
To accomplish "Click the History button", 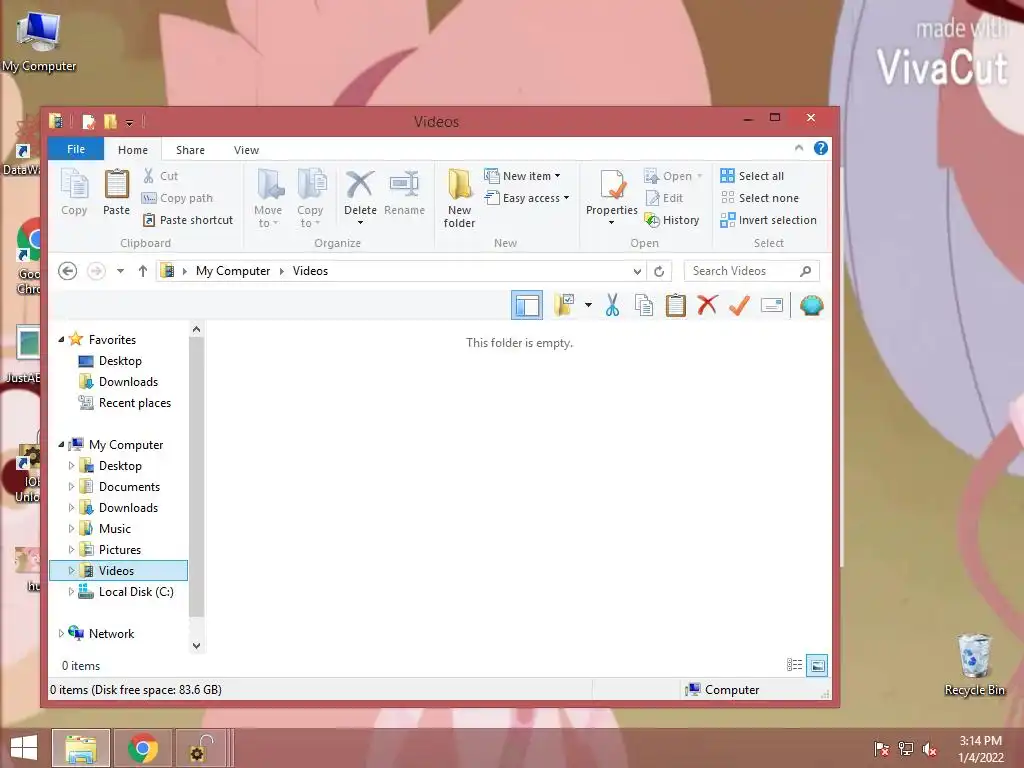I will [x=671, y=220].
